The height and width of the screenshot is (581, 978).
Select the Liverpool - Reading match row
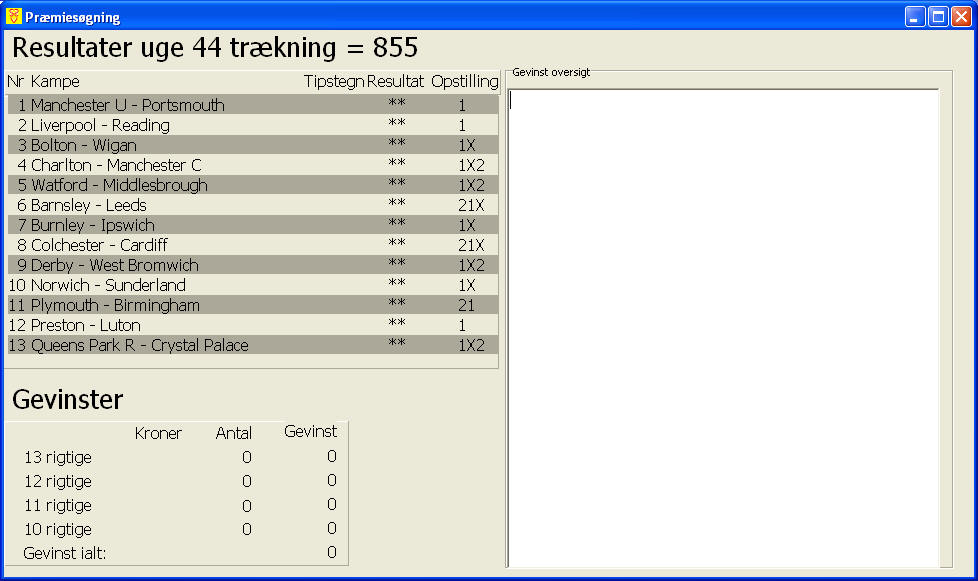[253, 125]
